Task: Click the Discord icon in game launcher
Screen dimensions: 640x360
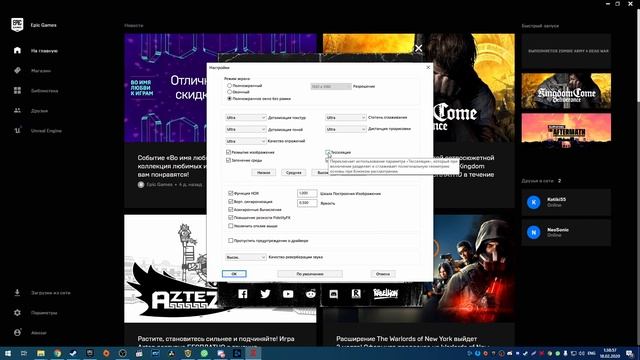Action: (x=333, y=294)
